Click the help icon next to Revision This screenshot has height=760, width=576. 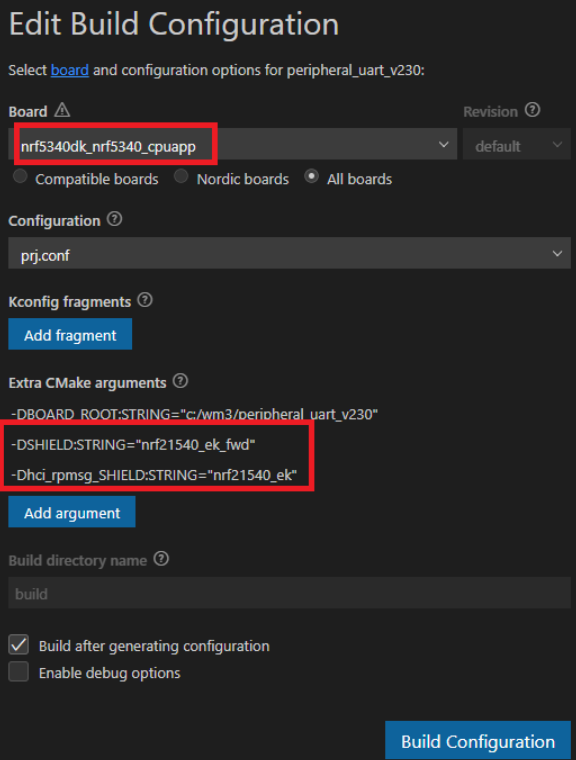click(x=532, y=110)
